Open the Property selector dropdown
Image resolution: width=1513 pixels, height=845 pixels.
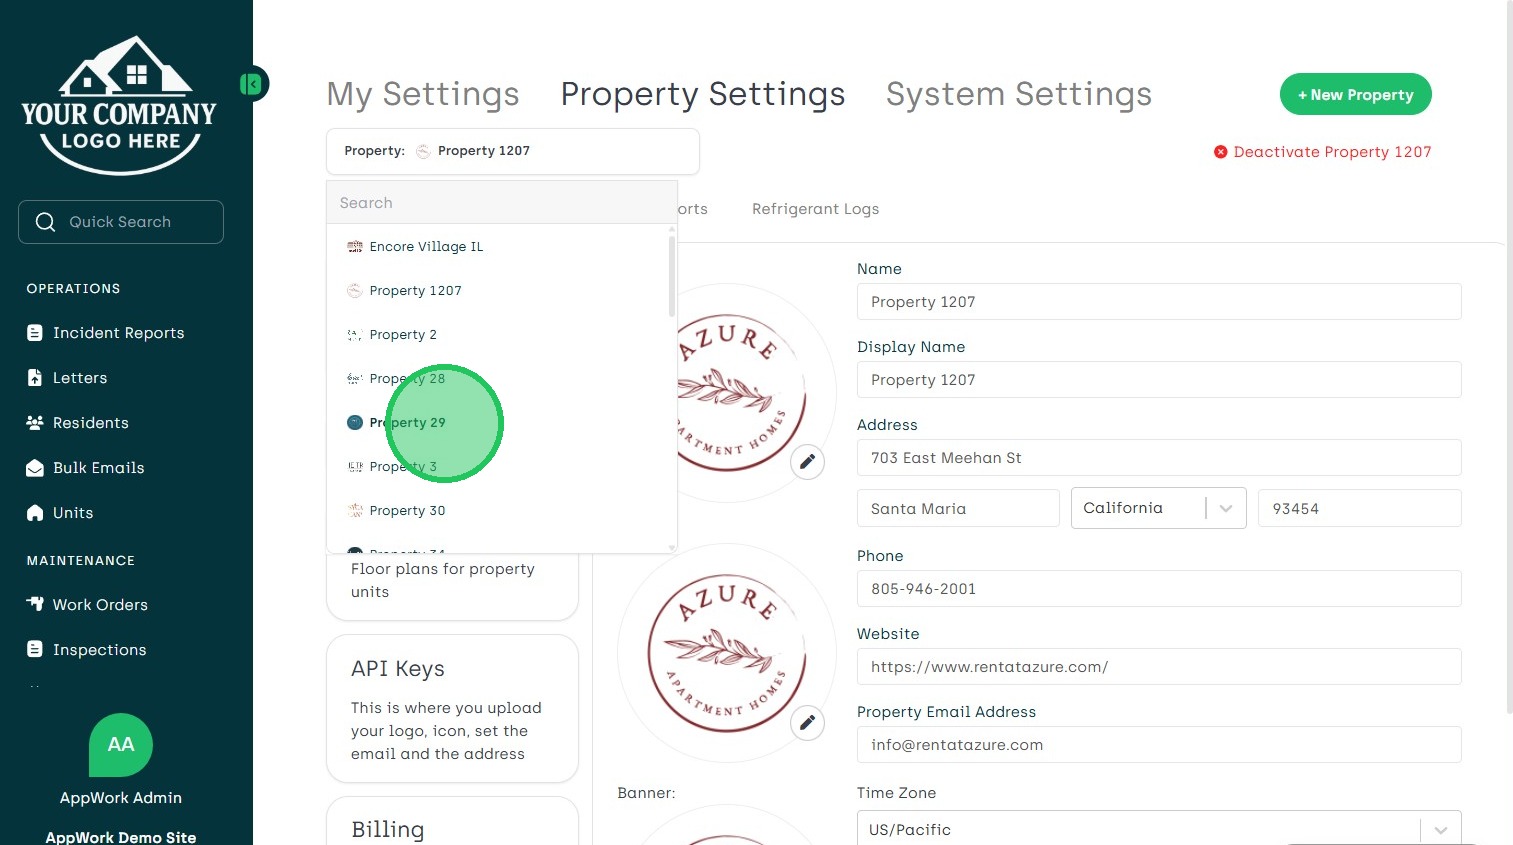point(512,151)
